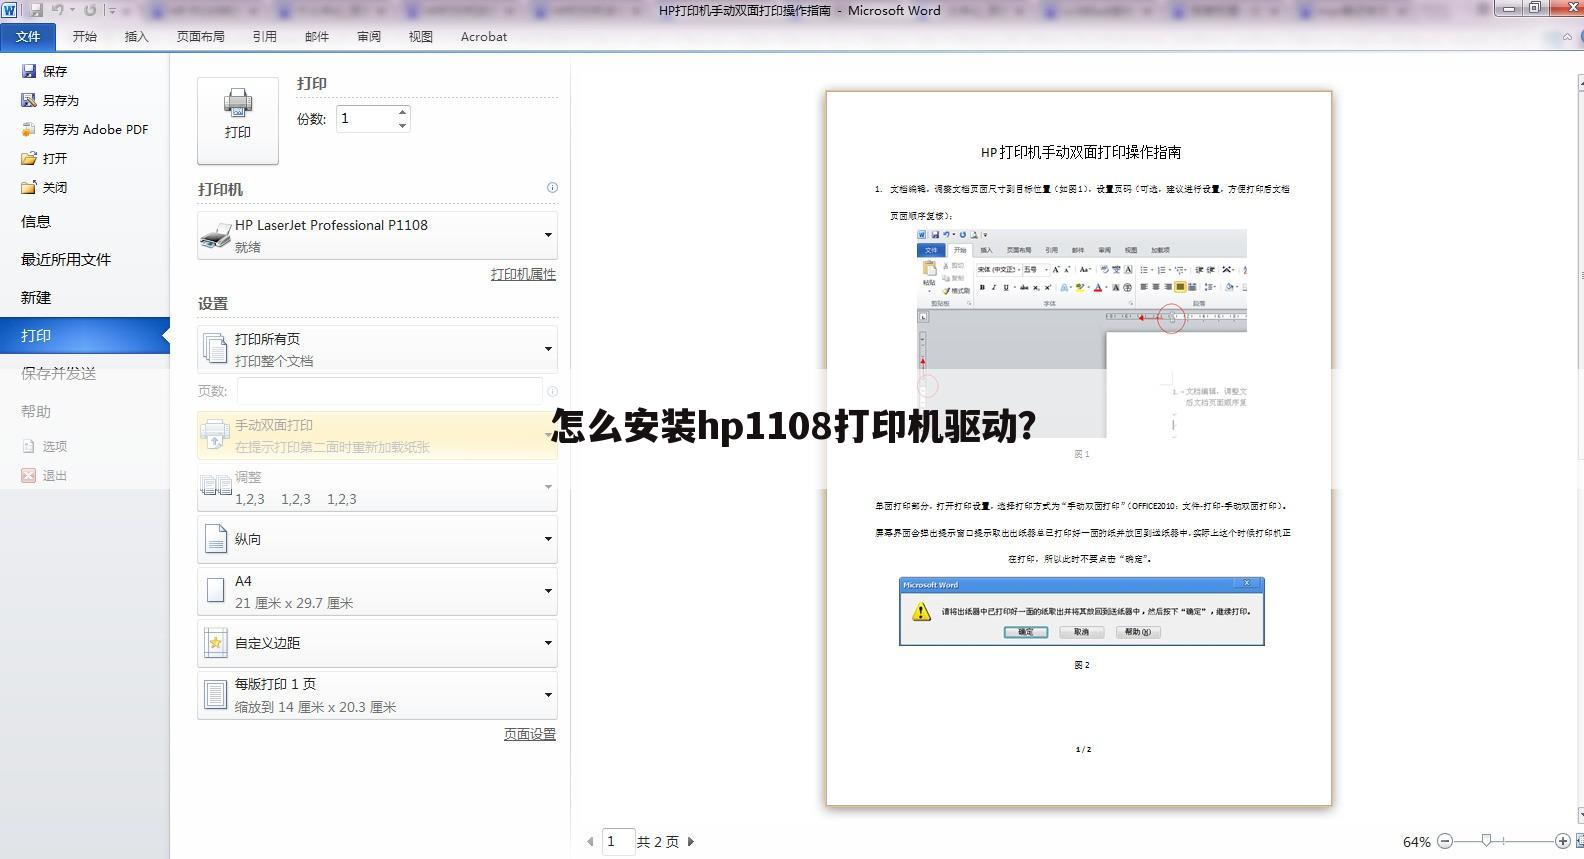This screenshot has height=859, width=1584.
Task: Open the 手动双面打印 duplex dropdown
Action: tap(377, 436)
